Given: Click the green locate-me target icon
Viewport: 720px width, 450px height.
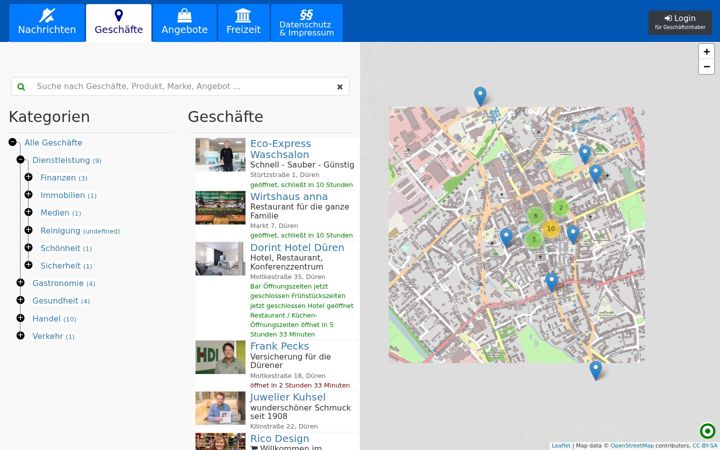Looking at the screenshot, I should click(708, 431).
